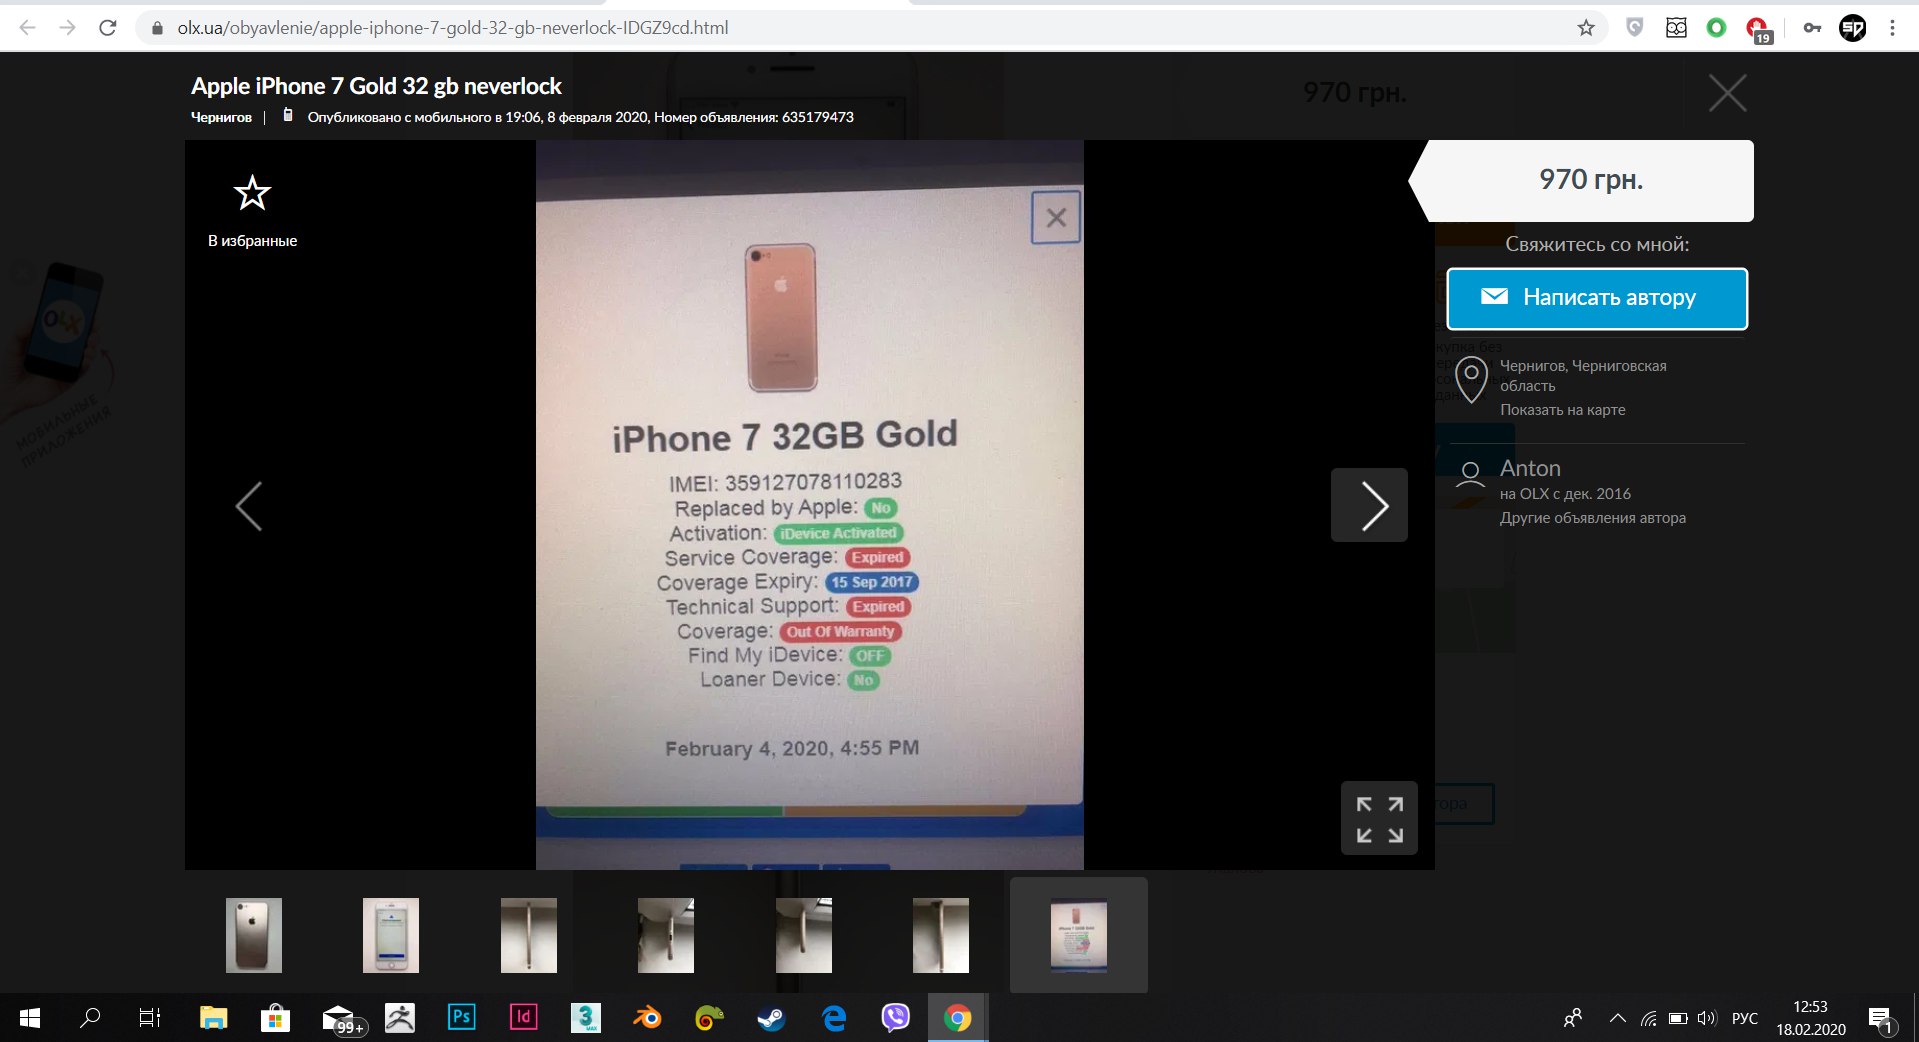Viewport: 1919px width, 1042px height.
Task: Click the key password icon in Chrome toolbar
Action: 1812,28
